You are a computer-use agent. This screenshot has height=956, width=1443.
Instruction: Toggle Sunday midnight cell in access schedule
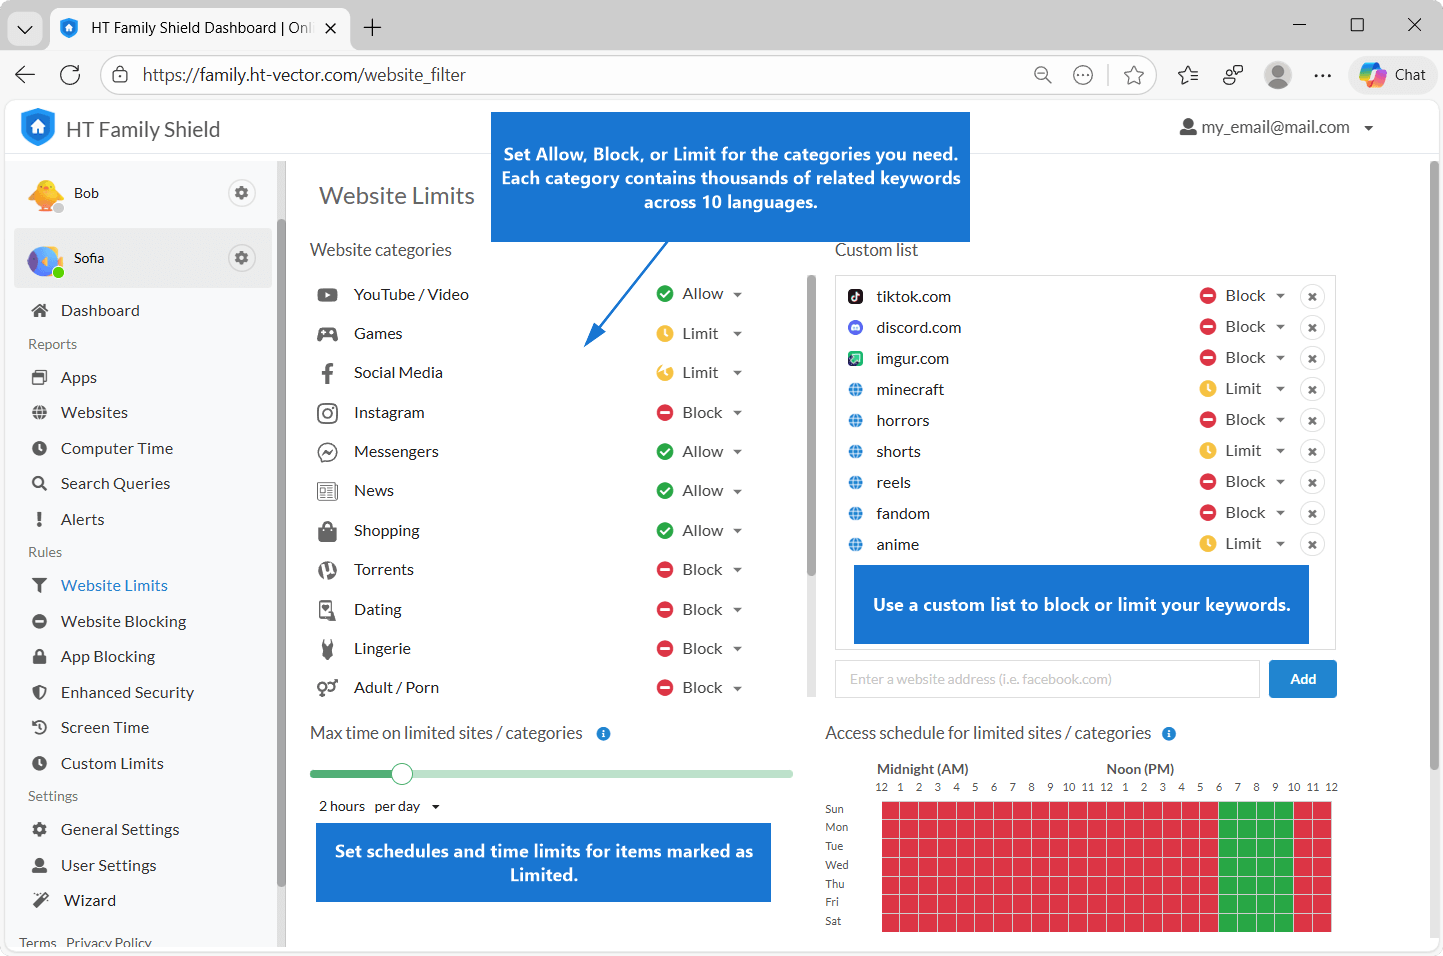890,809
